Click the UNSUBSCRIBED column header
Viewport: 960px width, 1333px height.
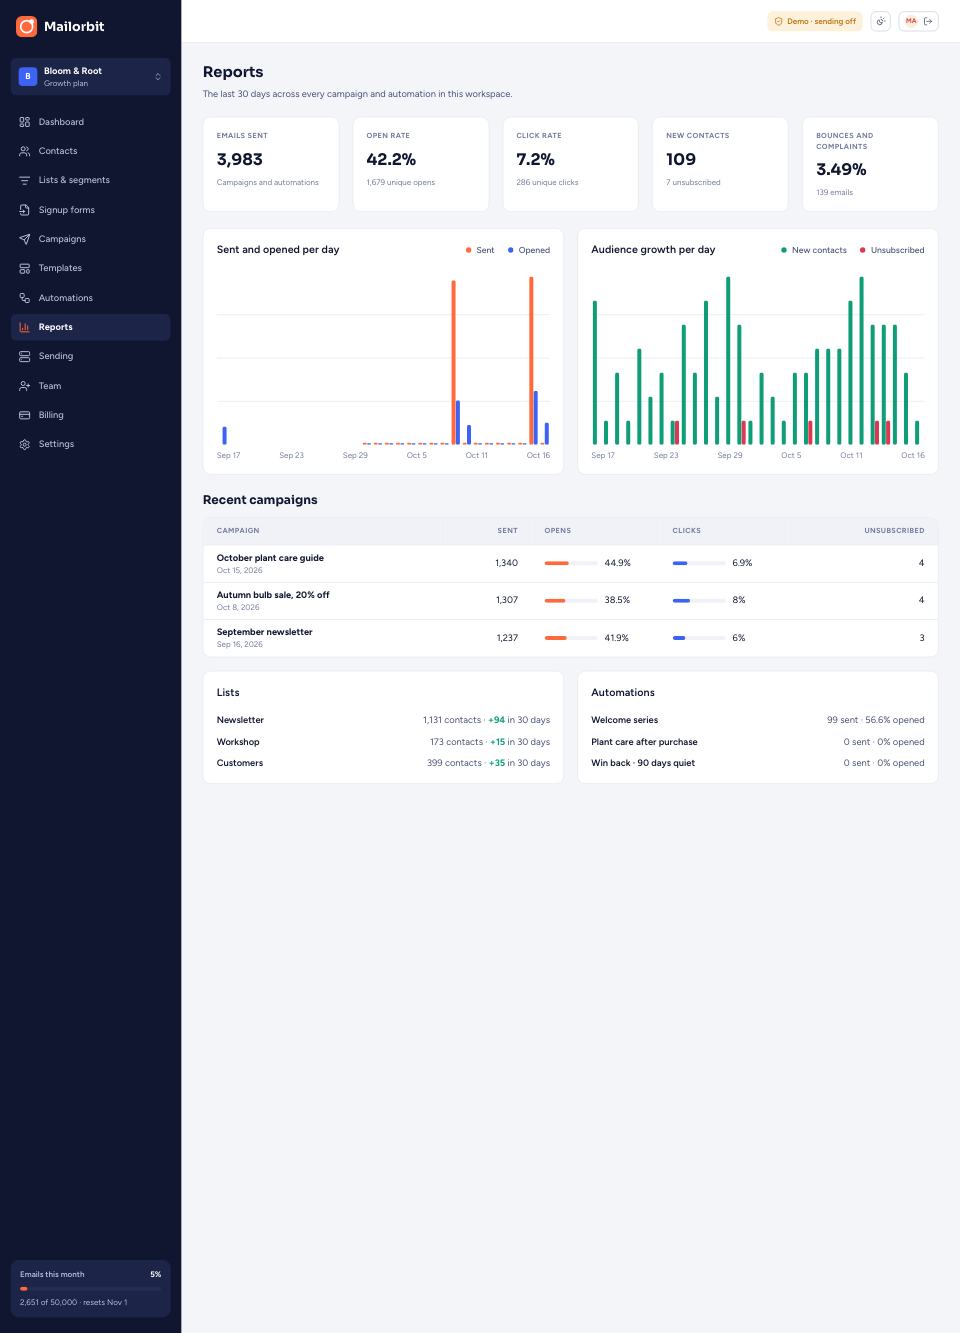click(x=894, y=531)
